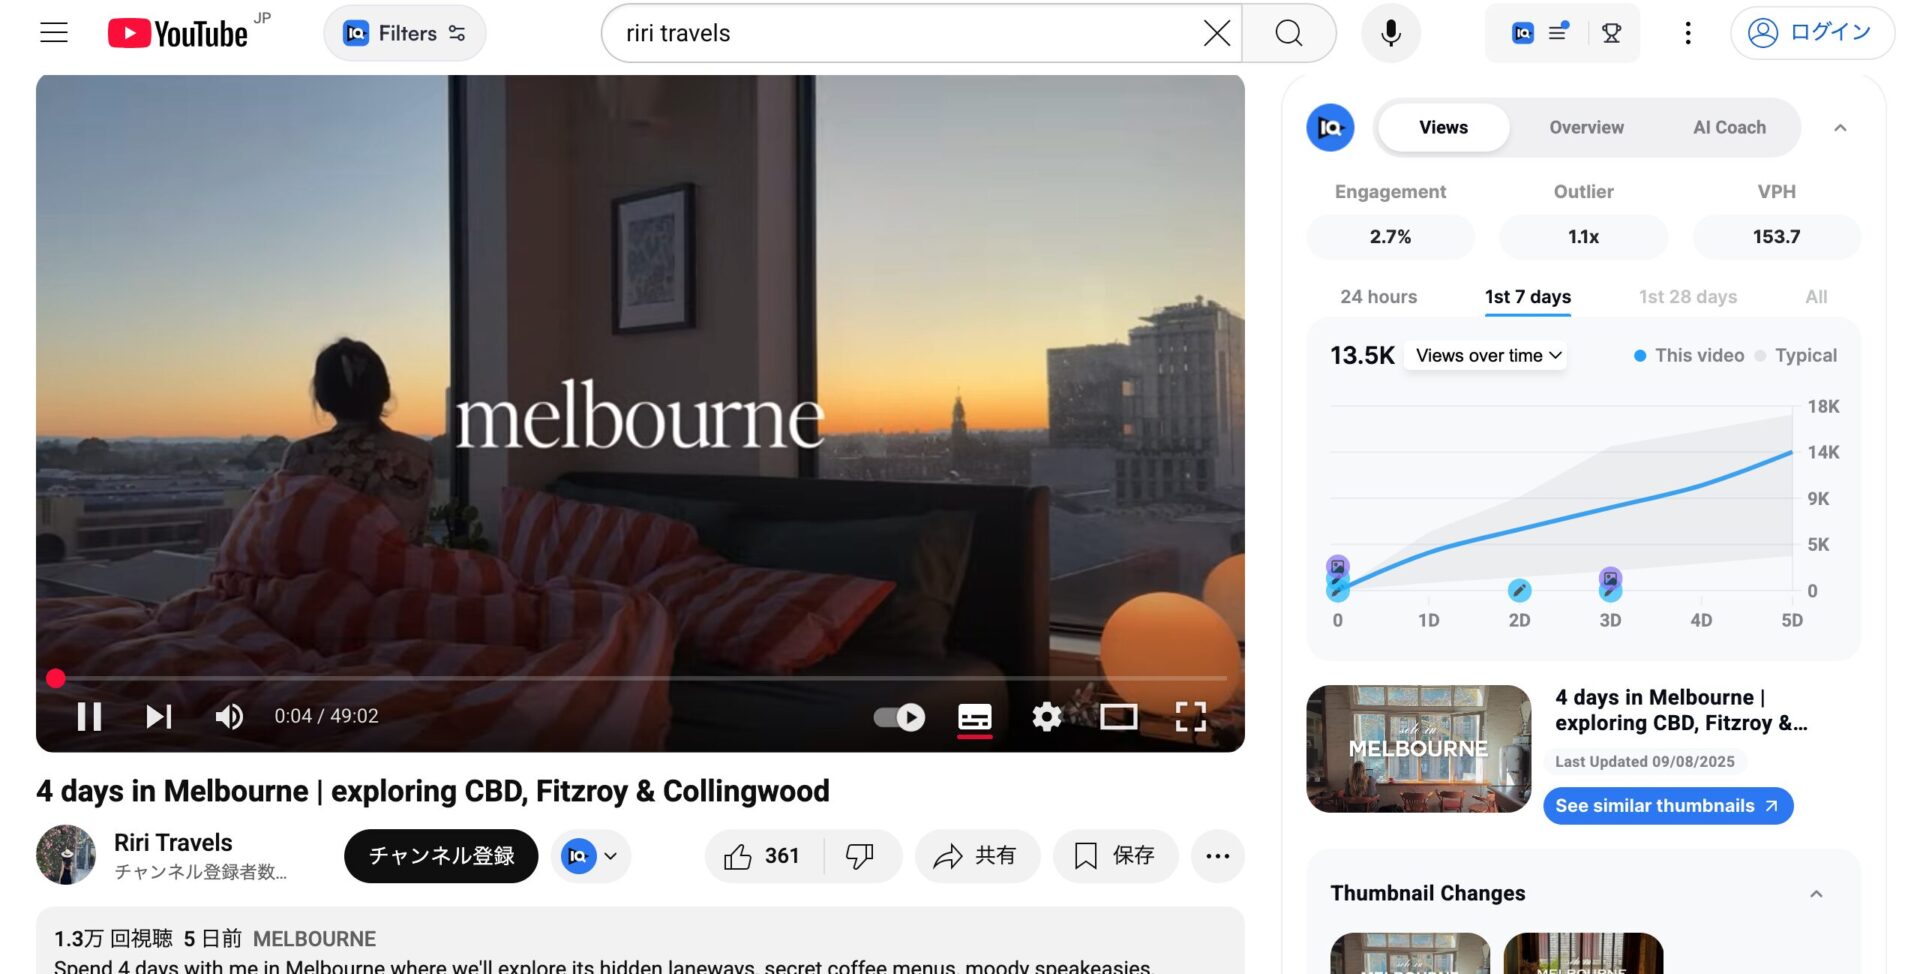Open Riri Travels channel avatar

(x=66, y=854)
